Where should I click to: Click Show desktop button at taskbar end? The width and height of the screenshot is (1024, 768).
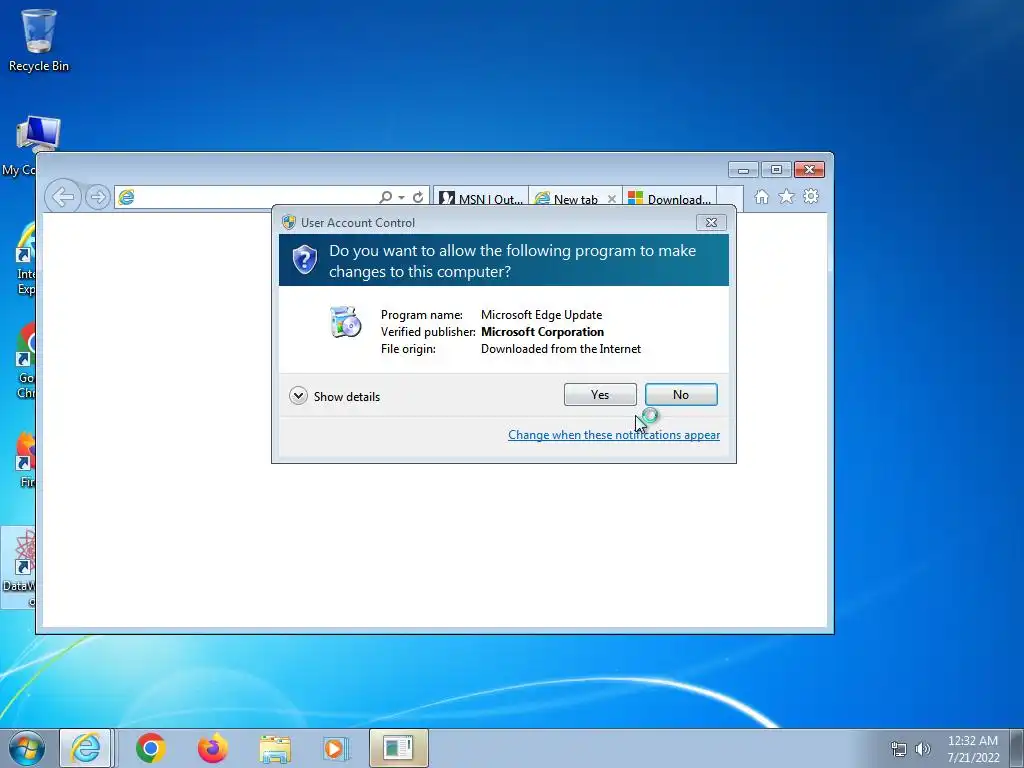1017,748
